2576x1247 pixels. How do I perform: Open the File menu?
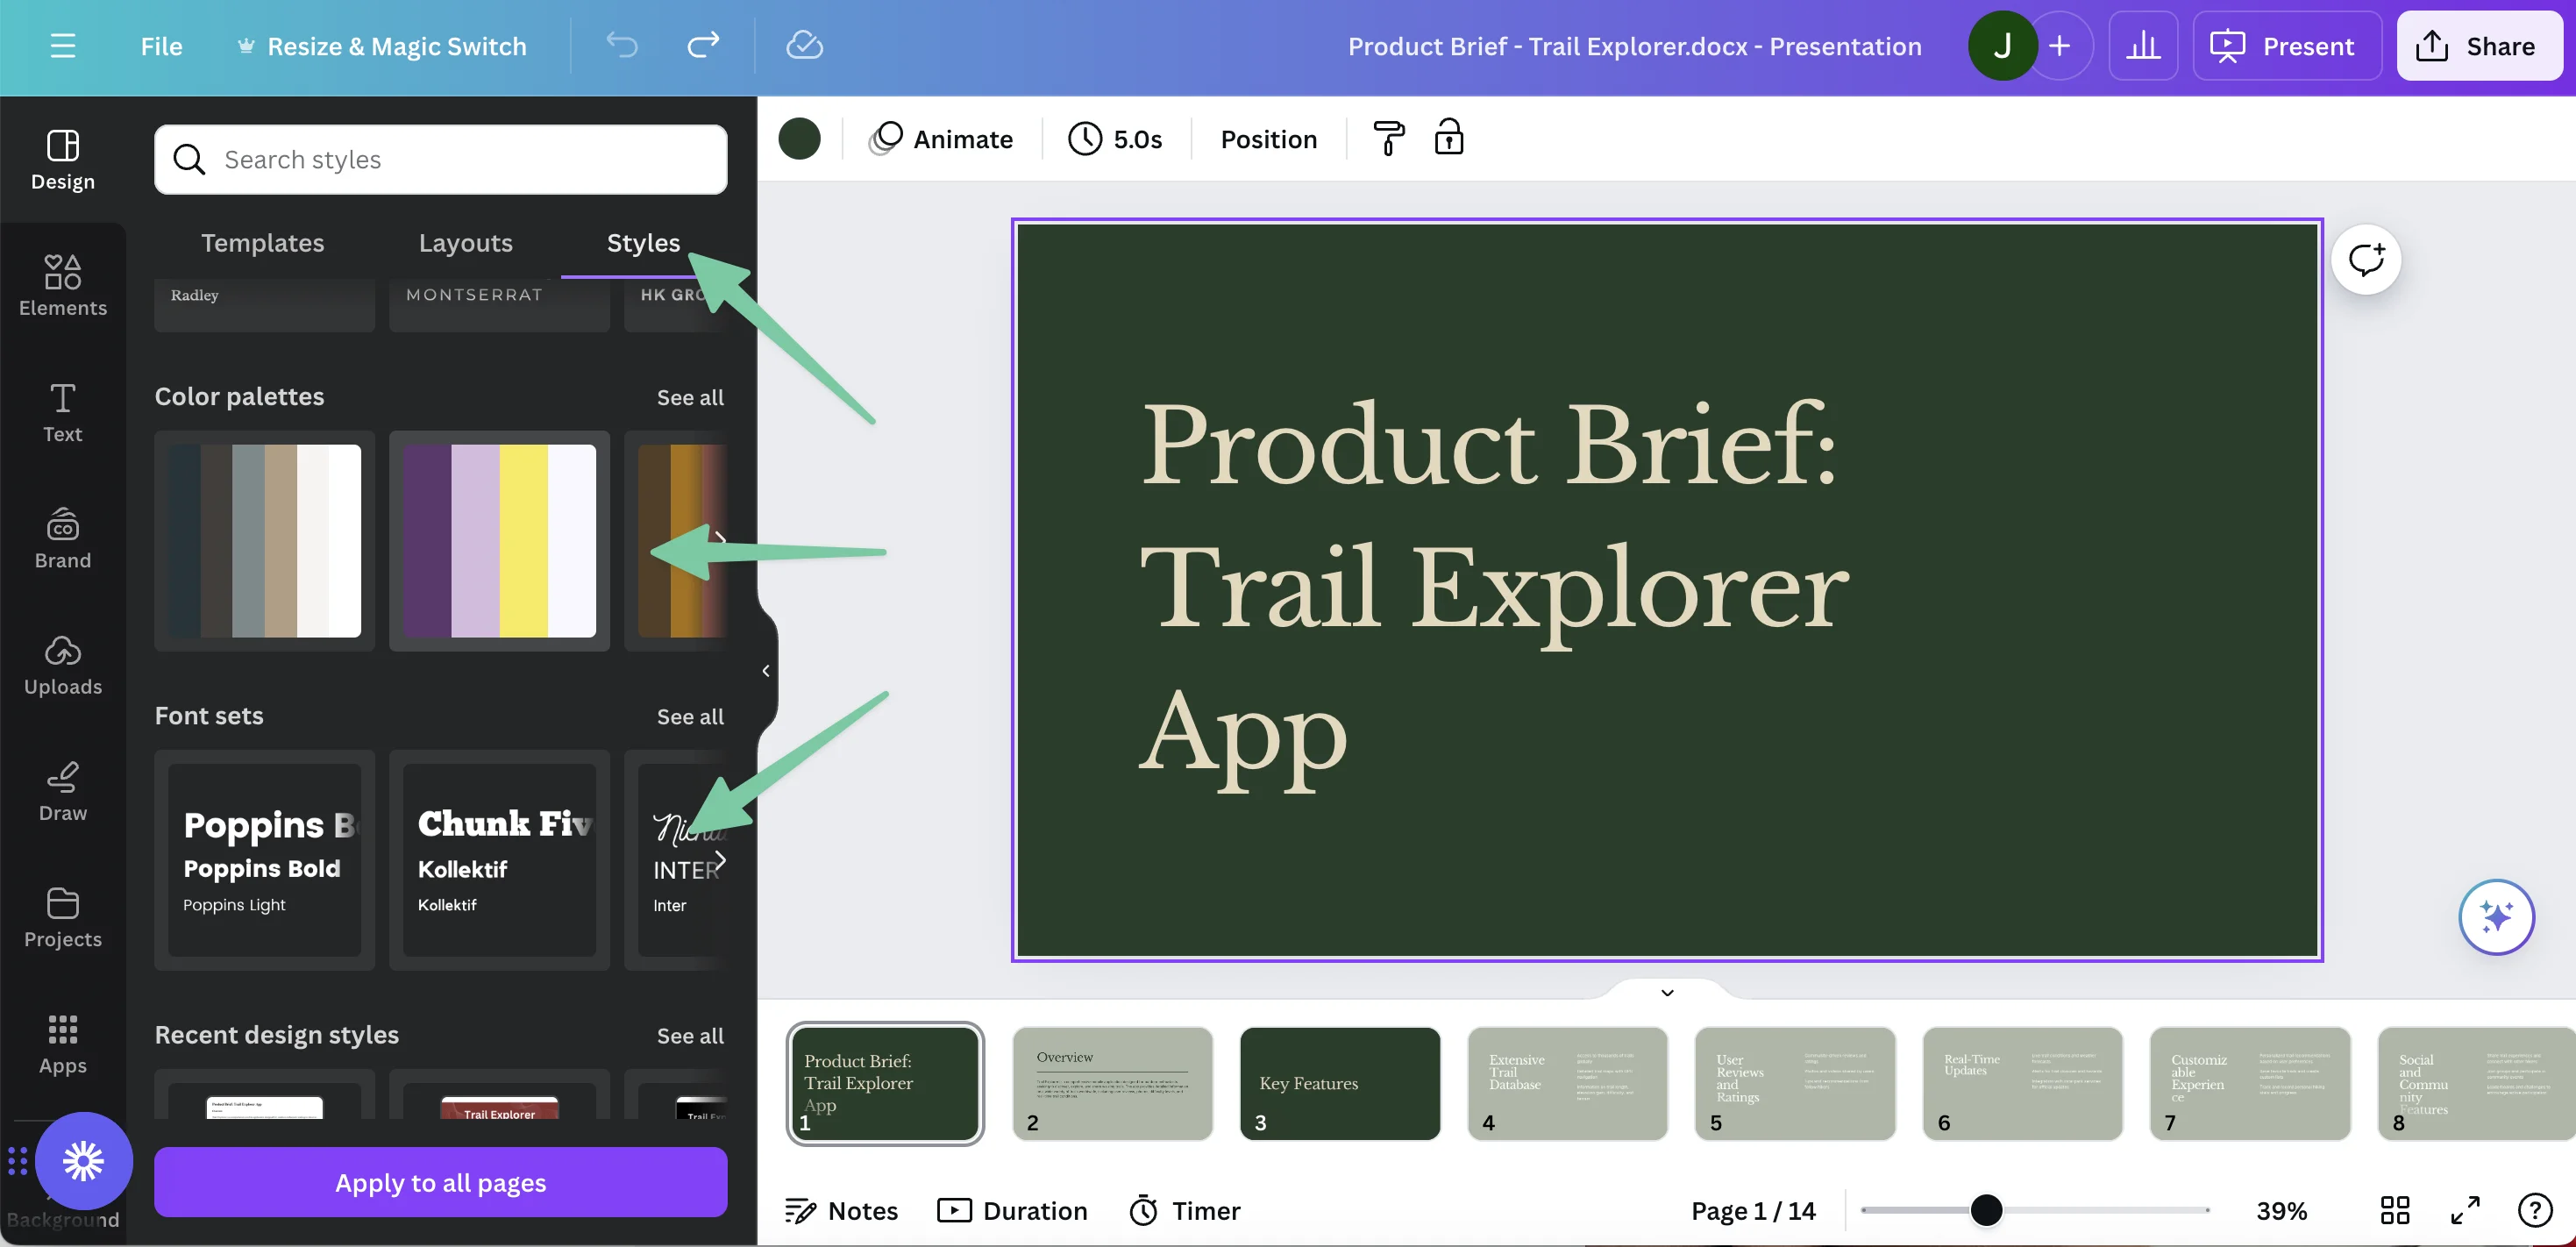pyautogui.click(x=161, y=46)
